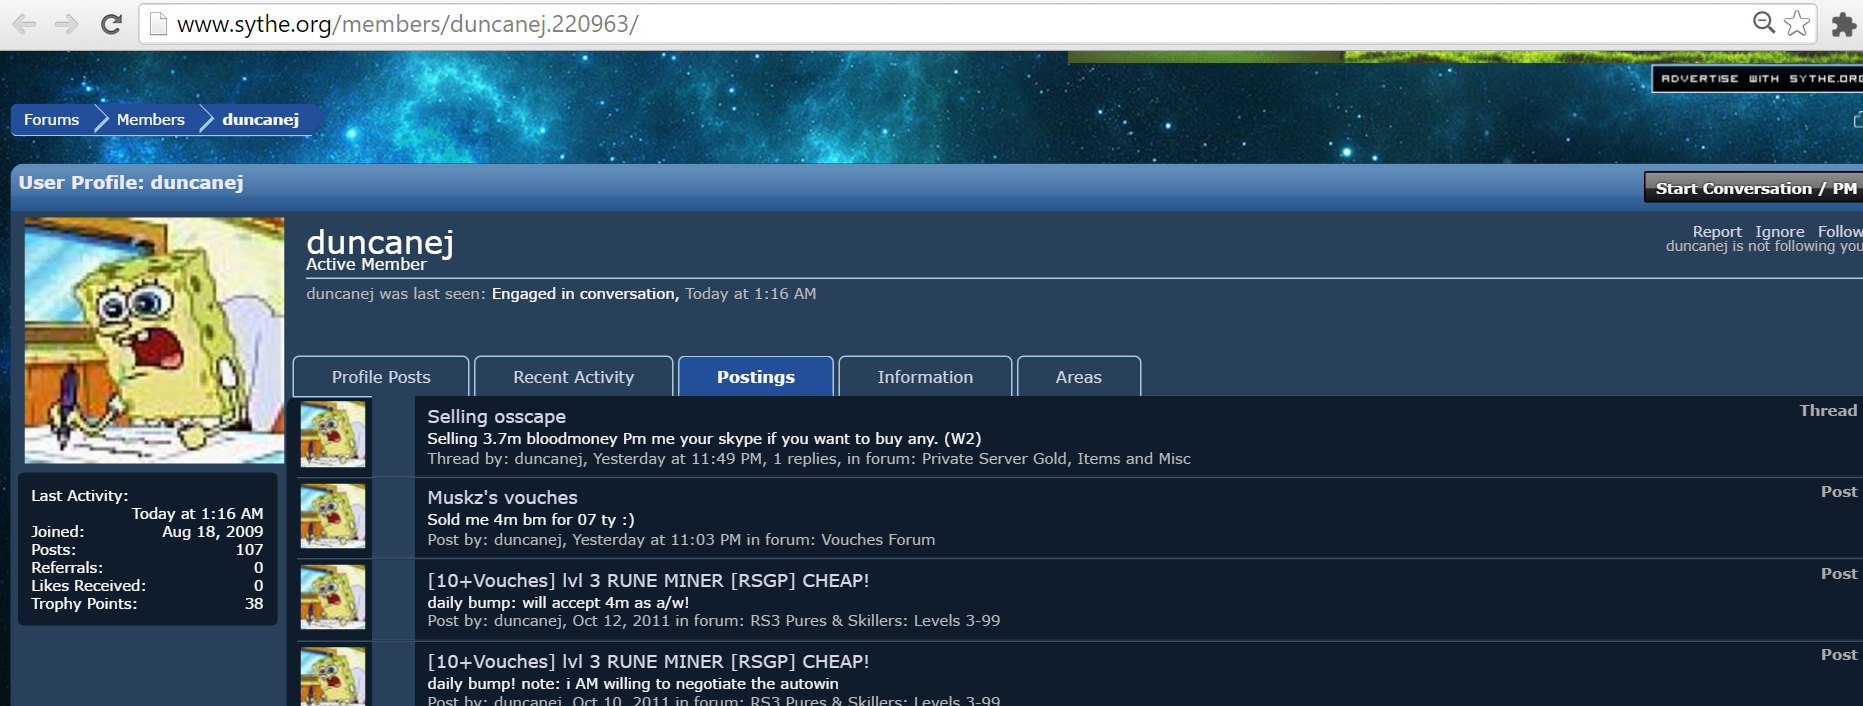
Task: Open the RUNE MINER post saying 'will accept 4m'
Action: pos(648,580)
